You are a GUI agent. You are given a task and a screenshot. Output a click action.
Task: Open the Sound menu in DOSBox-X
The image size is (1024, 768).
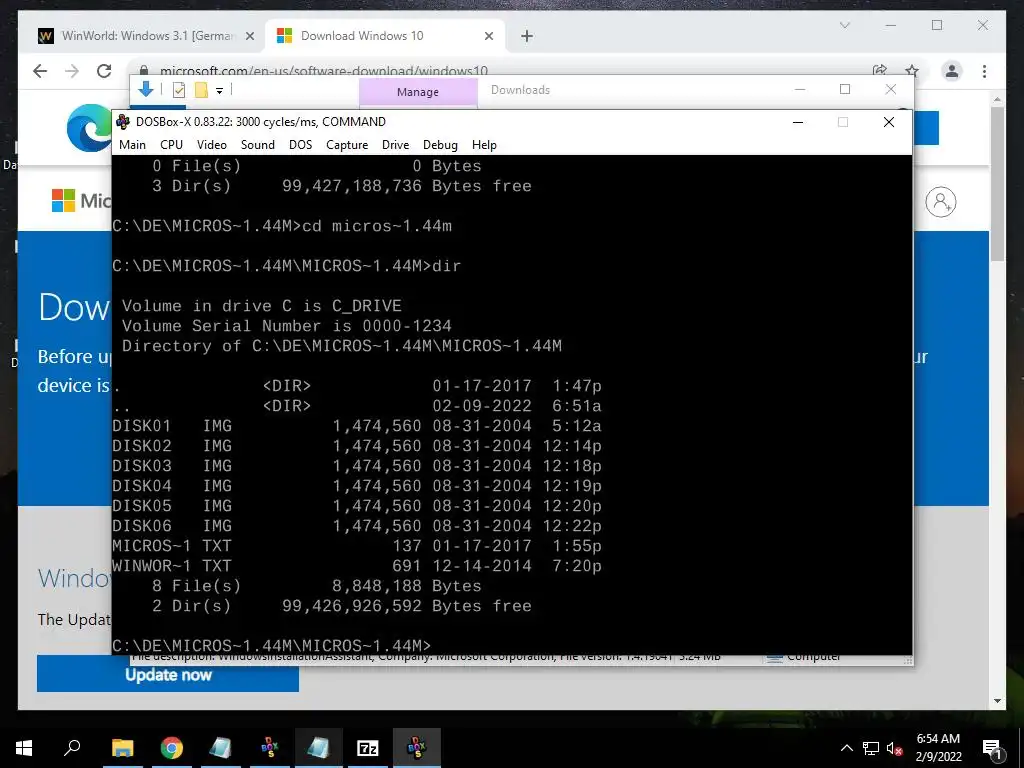pos(257,145)
